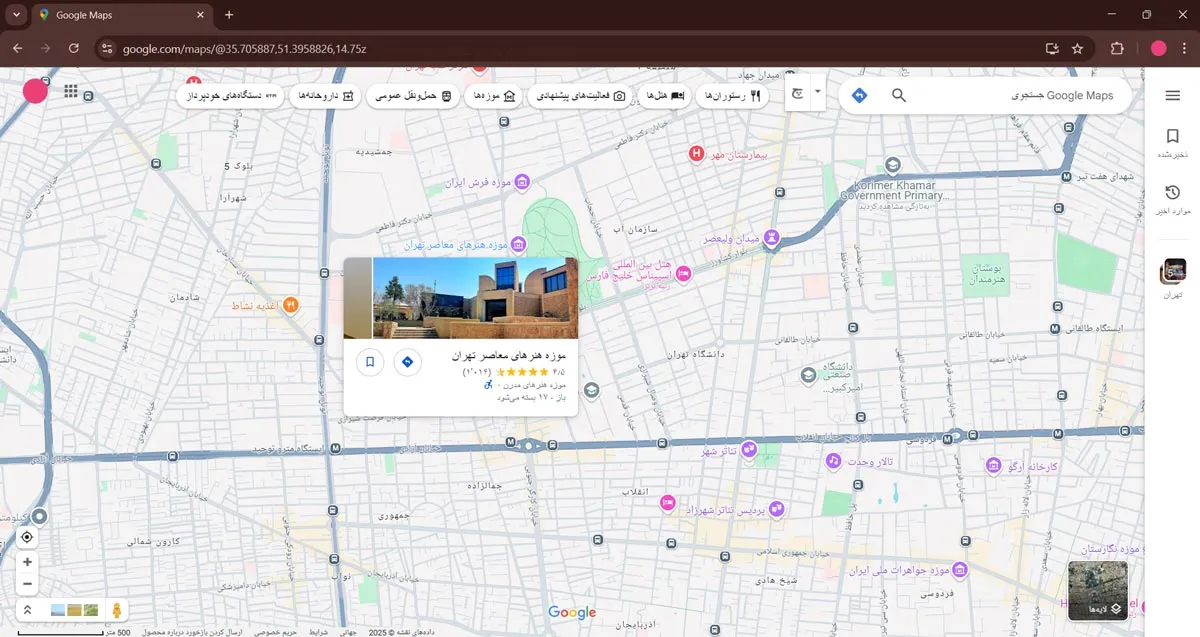
Task: Open the Layers map type switcher
Action: pos(1098,591)
